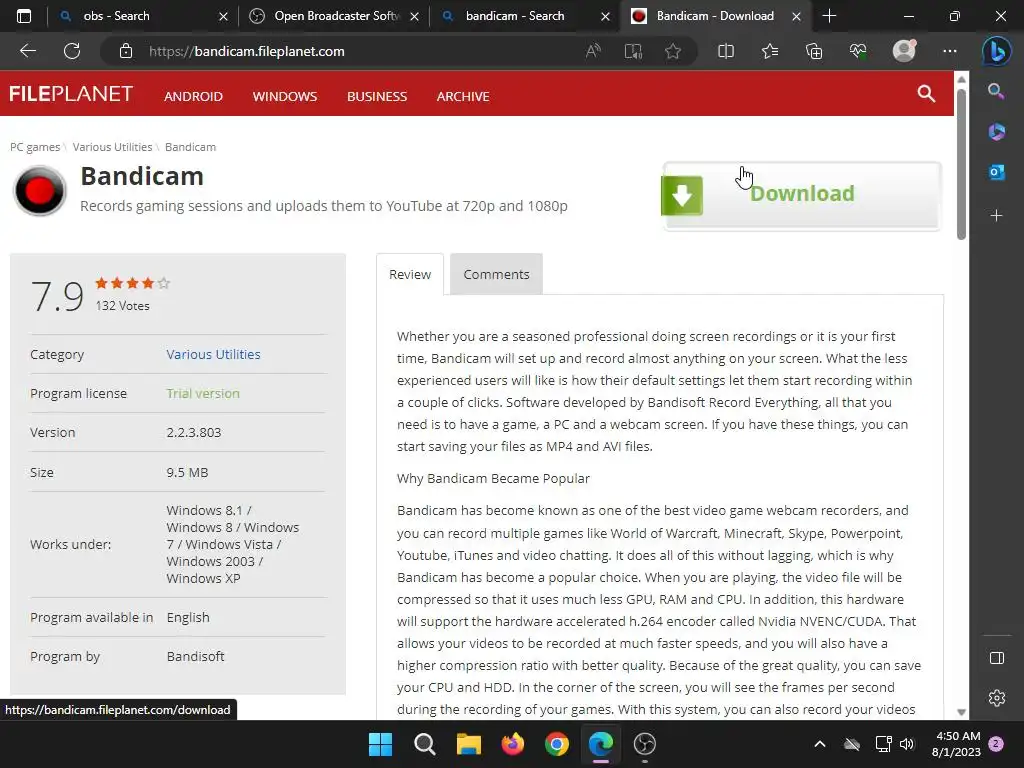1024x768 pixels.
Task: Open the Windows Start menu
Action: 380,744
